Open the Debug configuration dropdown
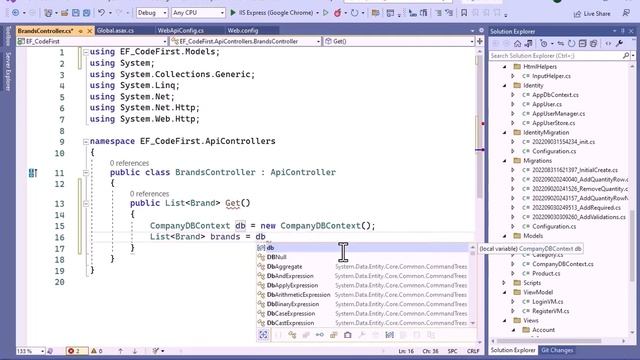This screenshot has width=640, height=360. 152,13
